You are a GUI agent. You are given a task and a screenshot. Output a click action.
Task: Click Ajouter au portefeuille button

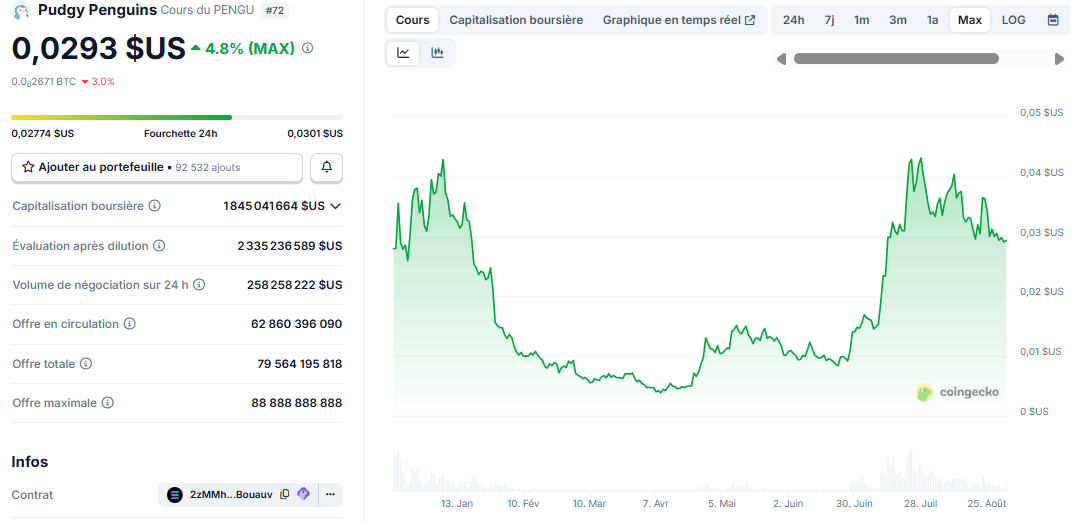tap(157, 167)
